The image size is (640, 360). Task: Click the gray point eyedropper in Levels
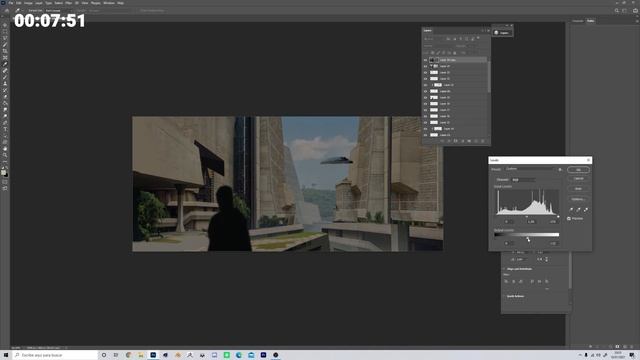click(x=578, y=209)
